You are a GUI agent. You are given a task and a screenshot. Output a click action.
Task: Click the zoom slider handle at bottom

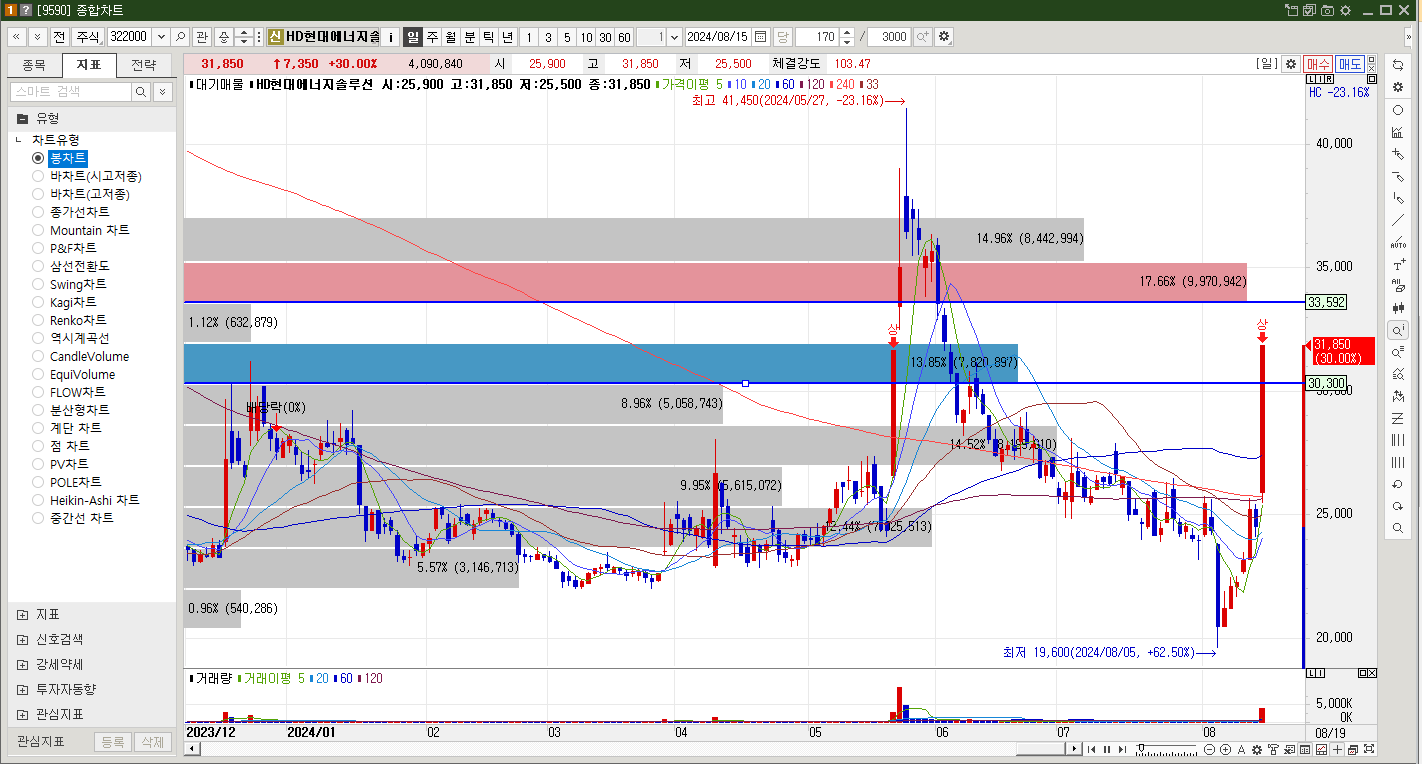[x=1141, y=747]
